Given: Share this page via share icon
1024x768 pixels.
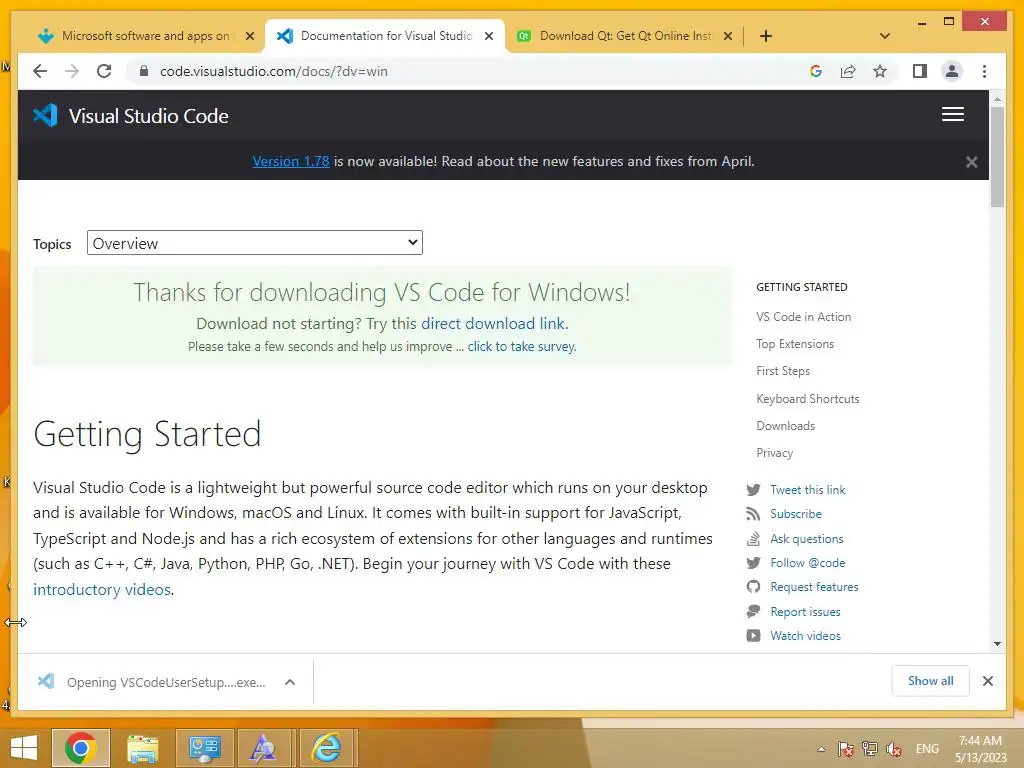Looking at the screenshot, I should 848,71.
